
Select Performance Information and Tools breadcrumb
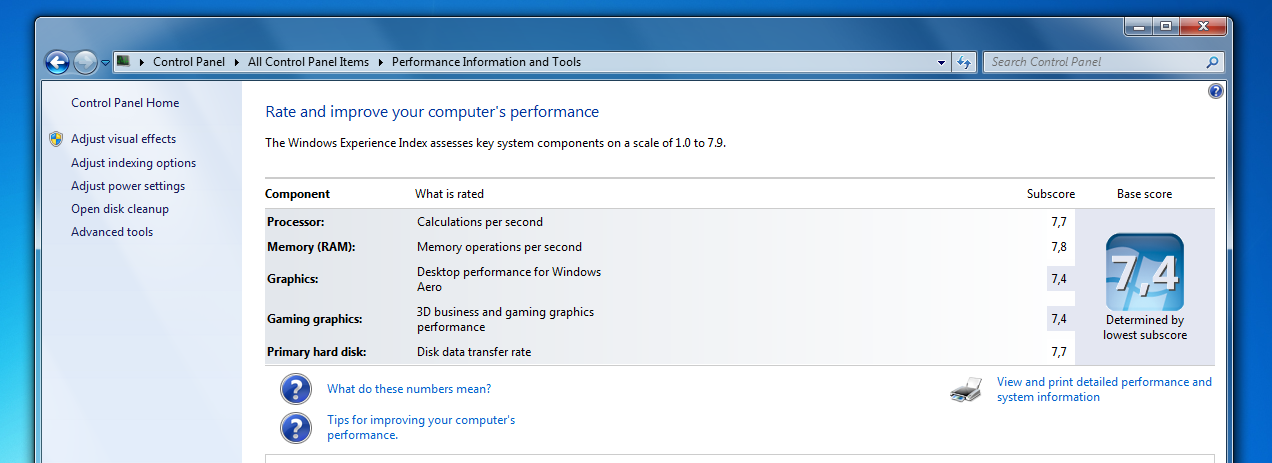(486, 62)
